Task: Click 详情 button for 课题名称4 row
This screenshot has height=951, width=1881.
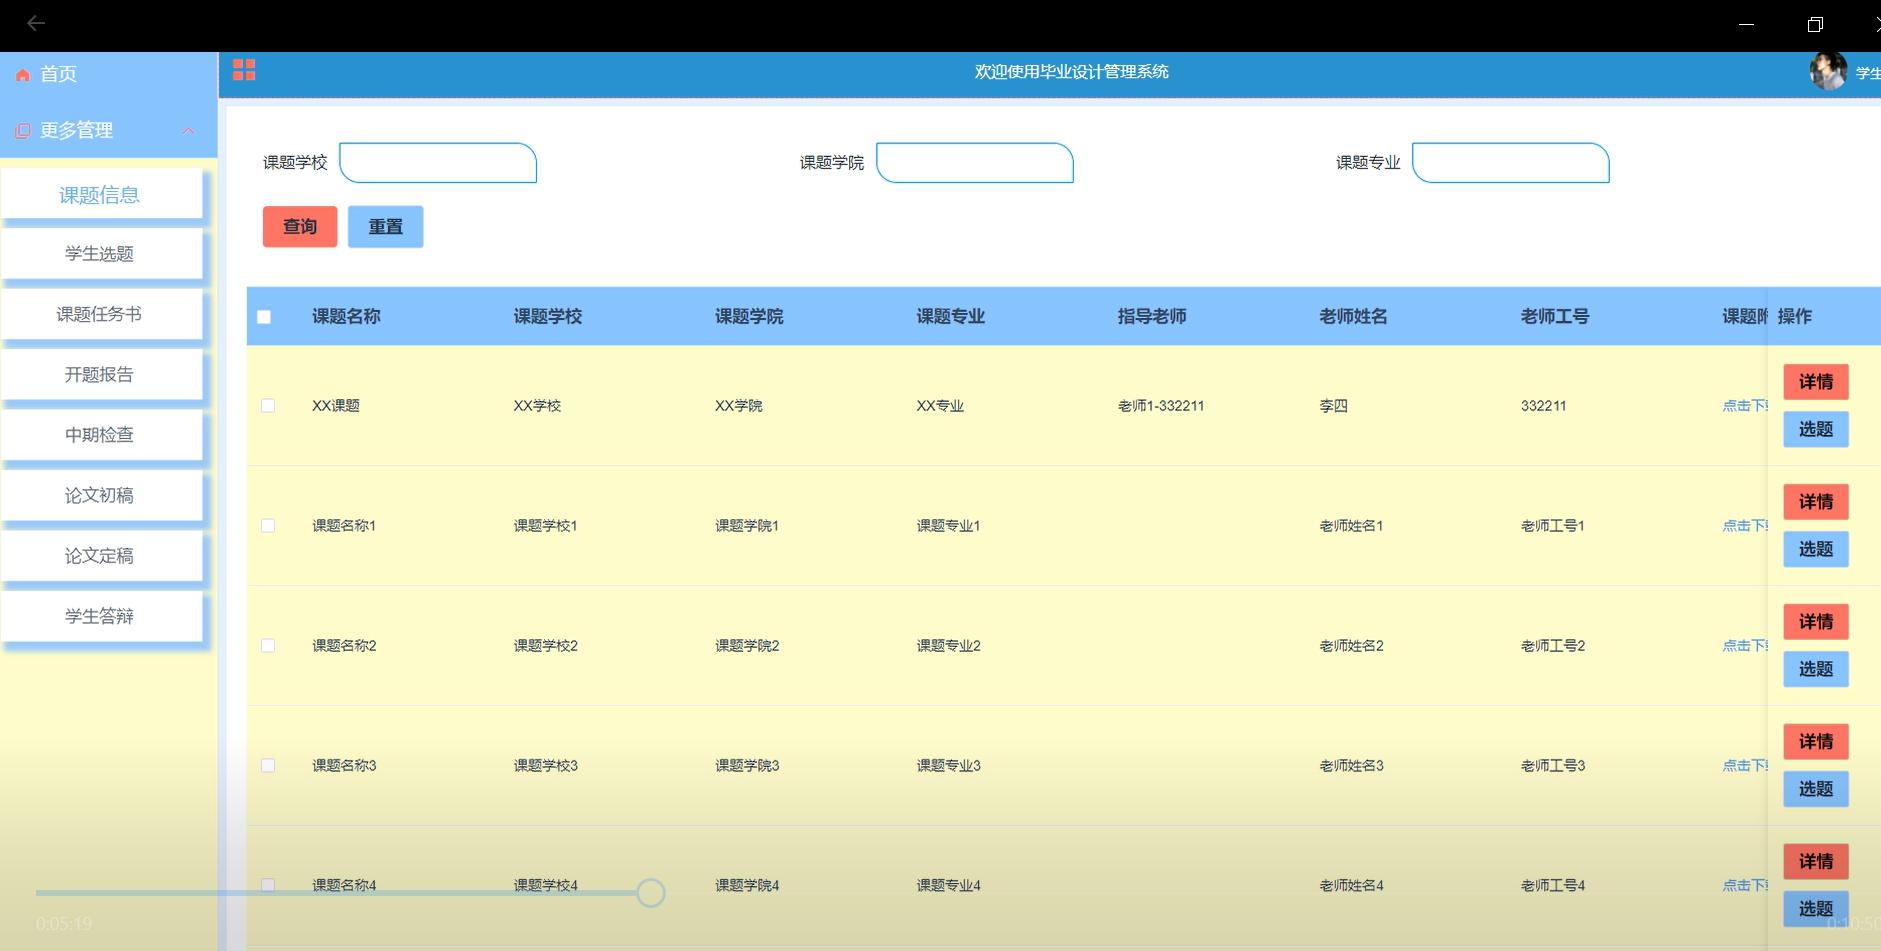Action: coord(1816,862)
